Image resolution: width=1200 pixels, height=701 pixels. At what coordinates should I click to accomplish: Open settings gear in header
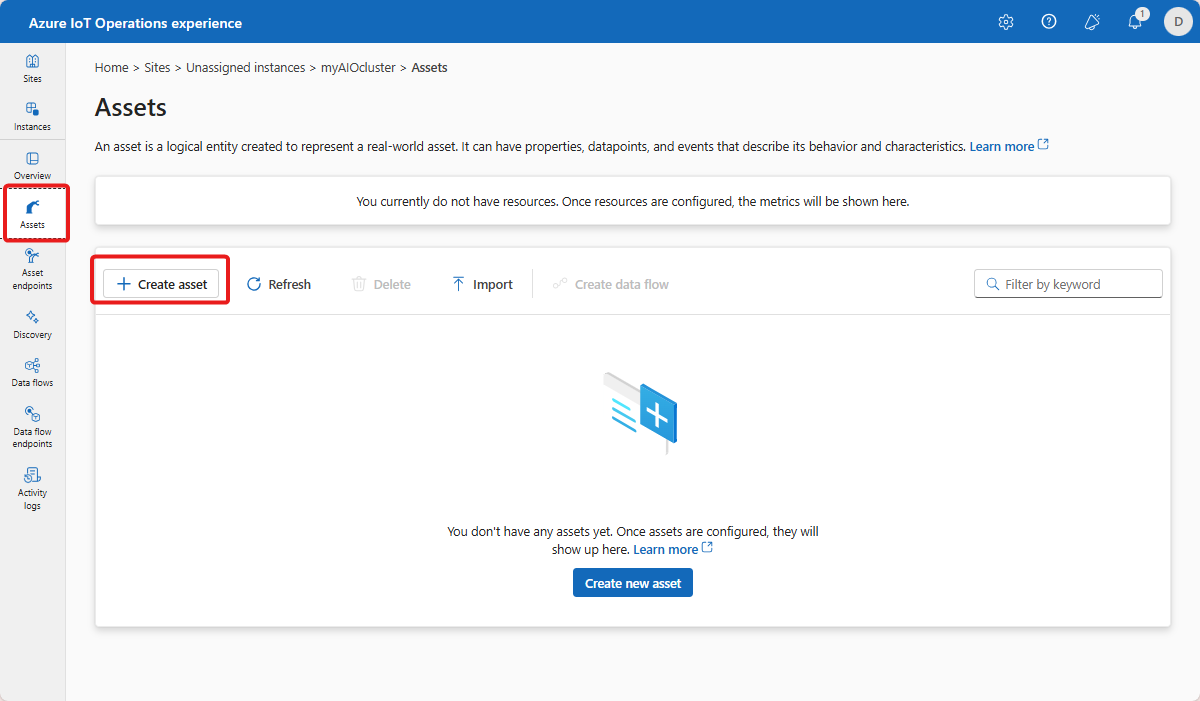[x=1006, y=22]
